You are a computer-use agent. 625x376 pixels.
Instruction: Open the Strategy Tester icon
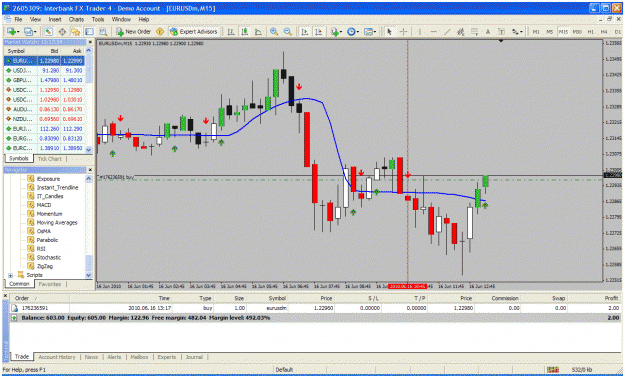click(103, 31)
